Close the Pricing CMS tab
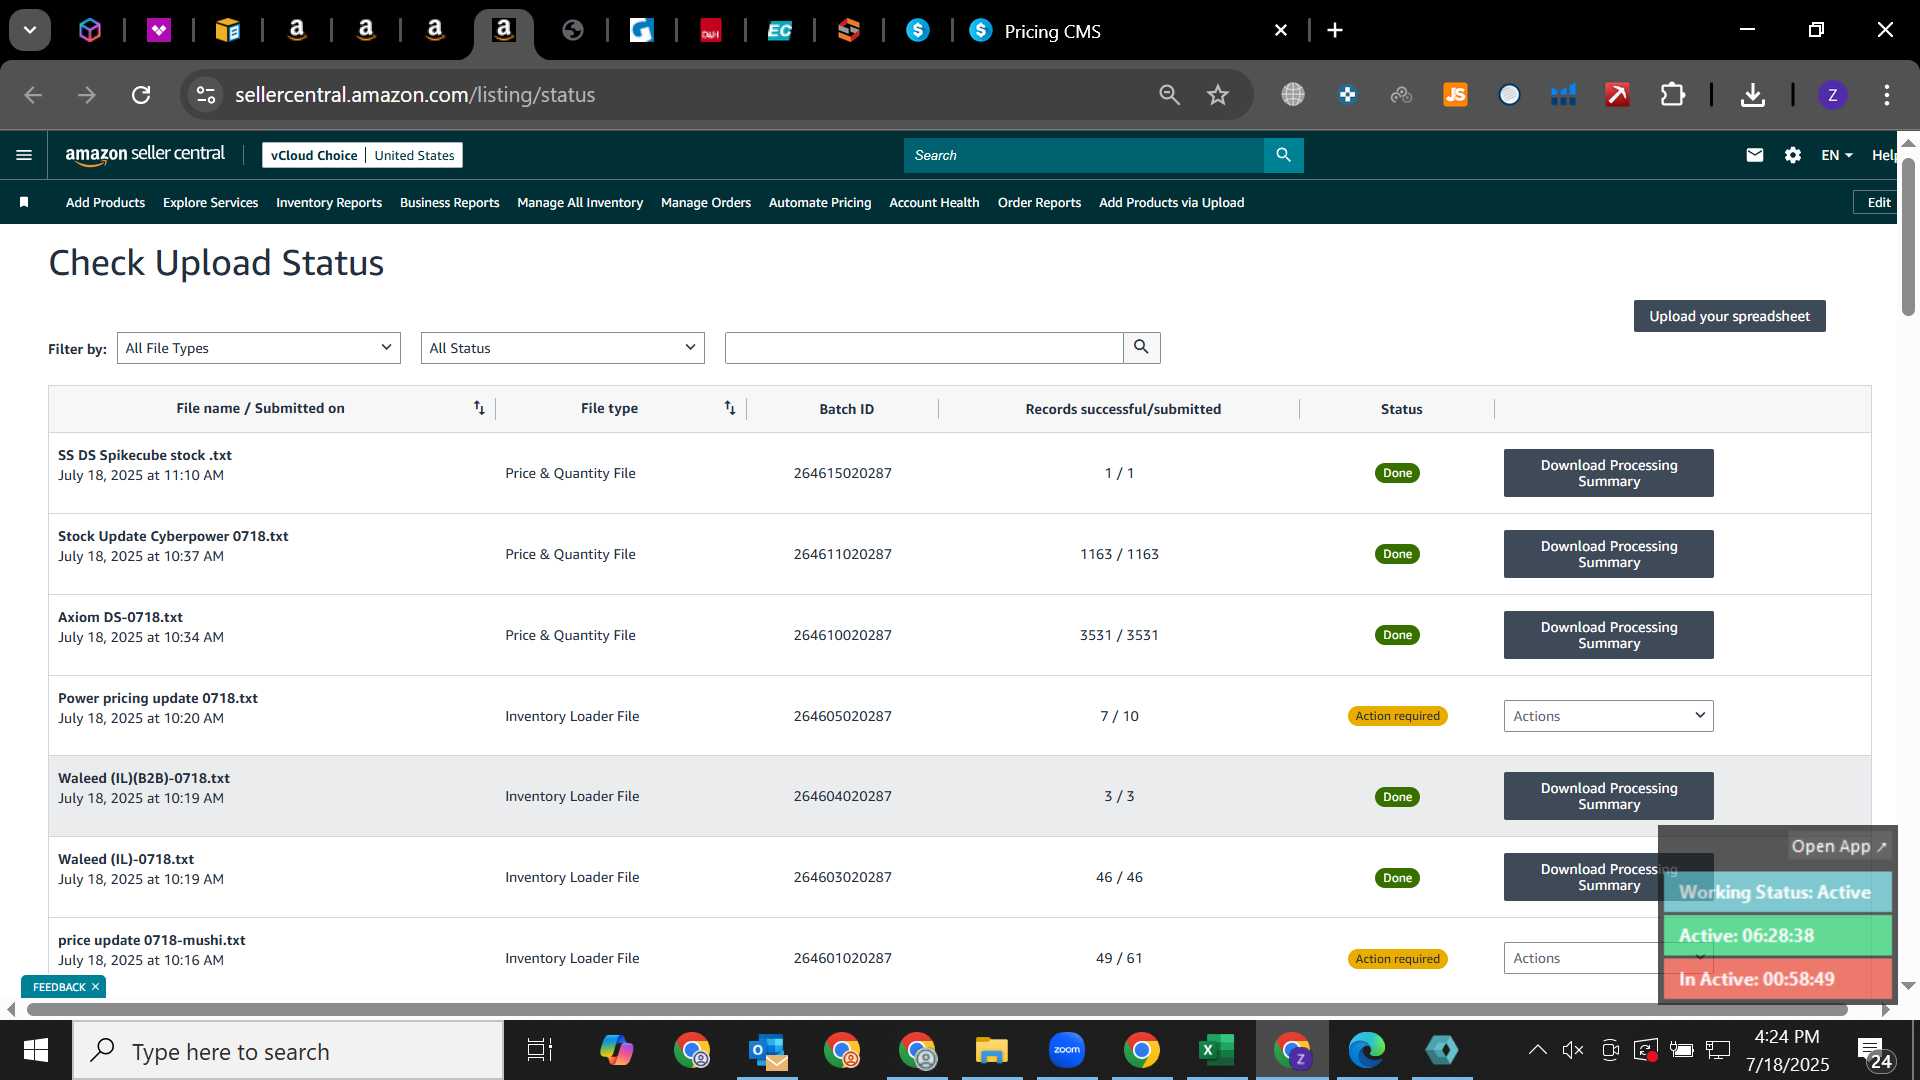This screenshot has width=1920, height=1080. (1281, 30)
